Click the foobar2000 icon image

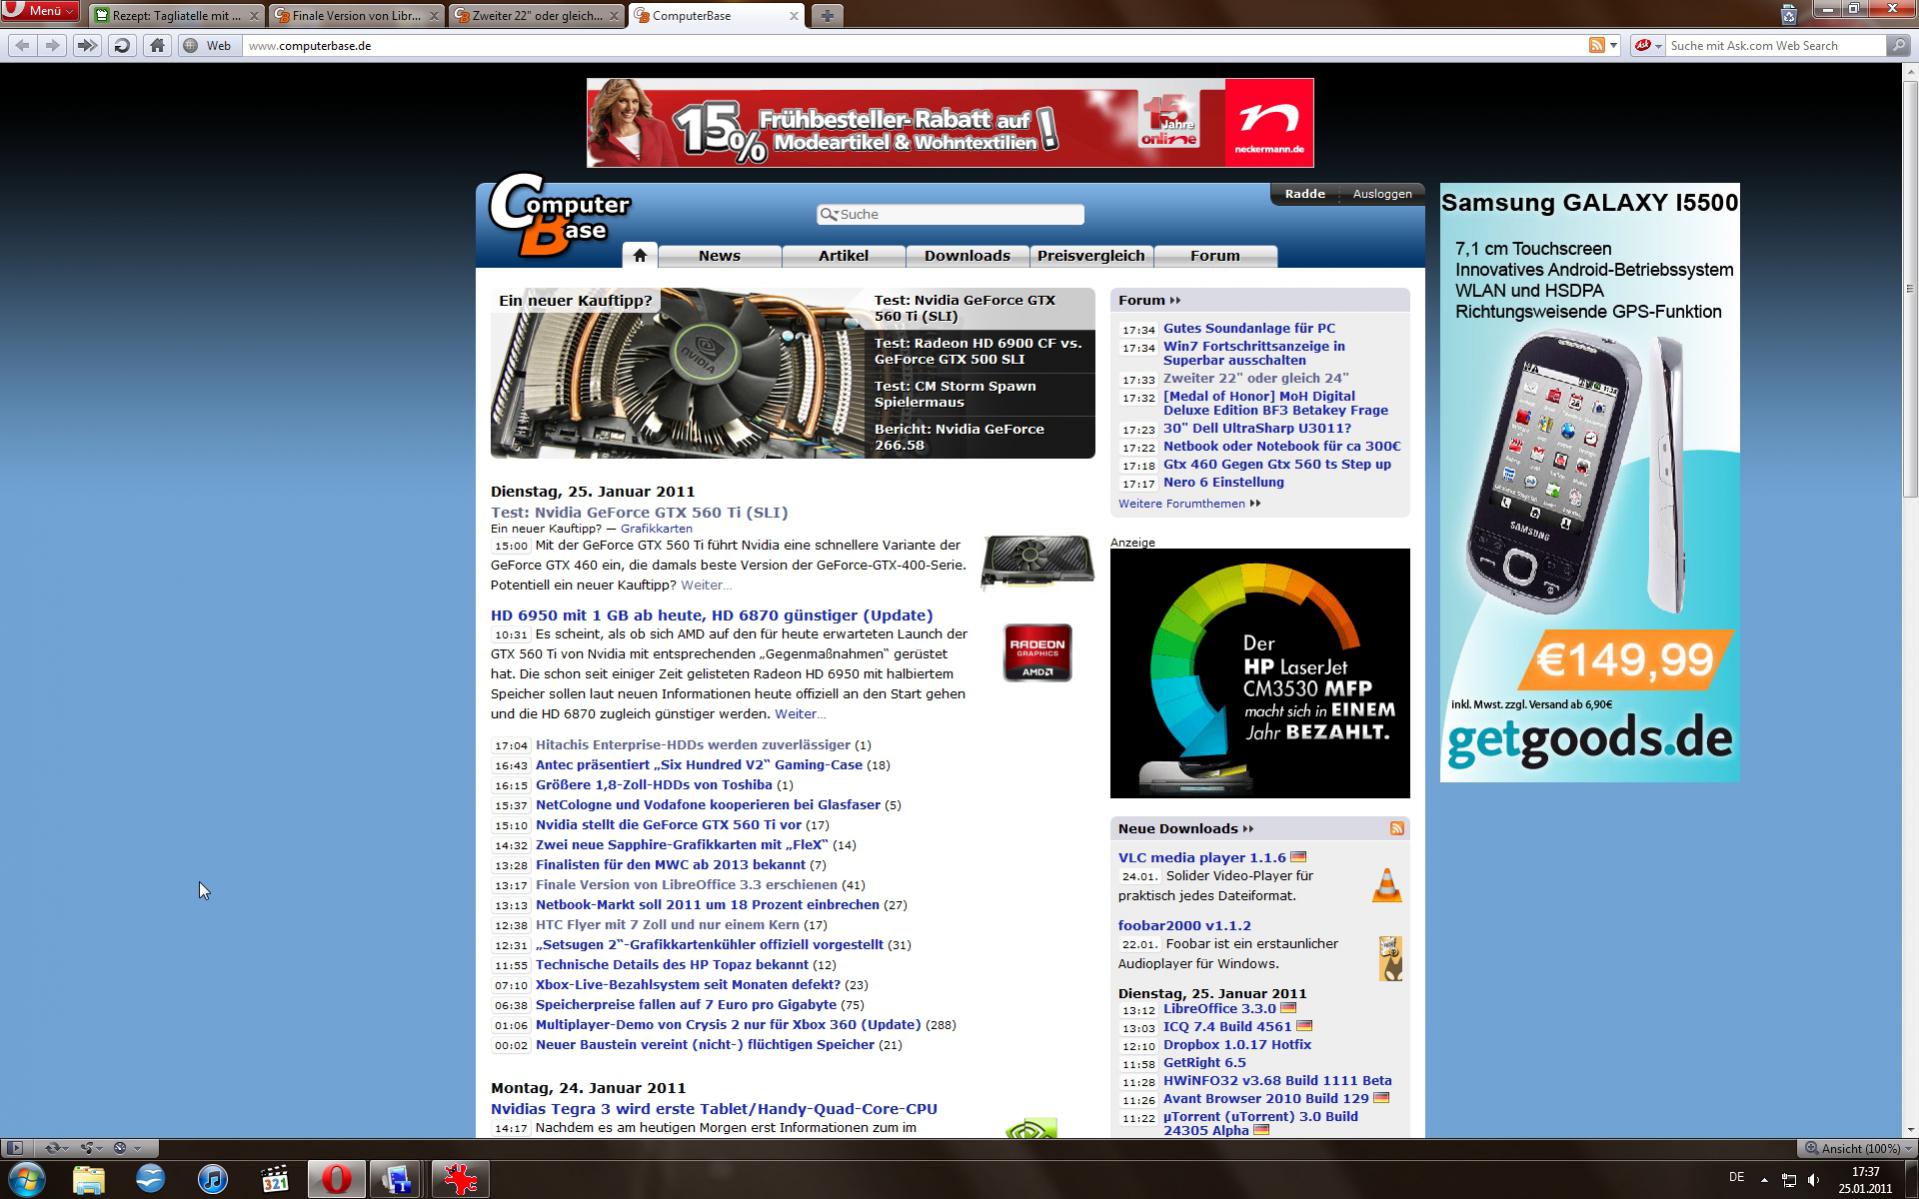(1390, 958)
